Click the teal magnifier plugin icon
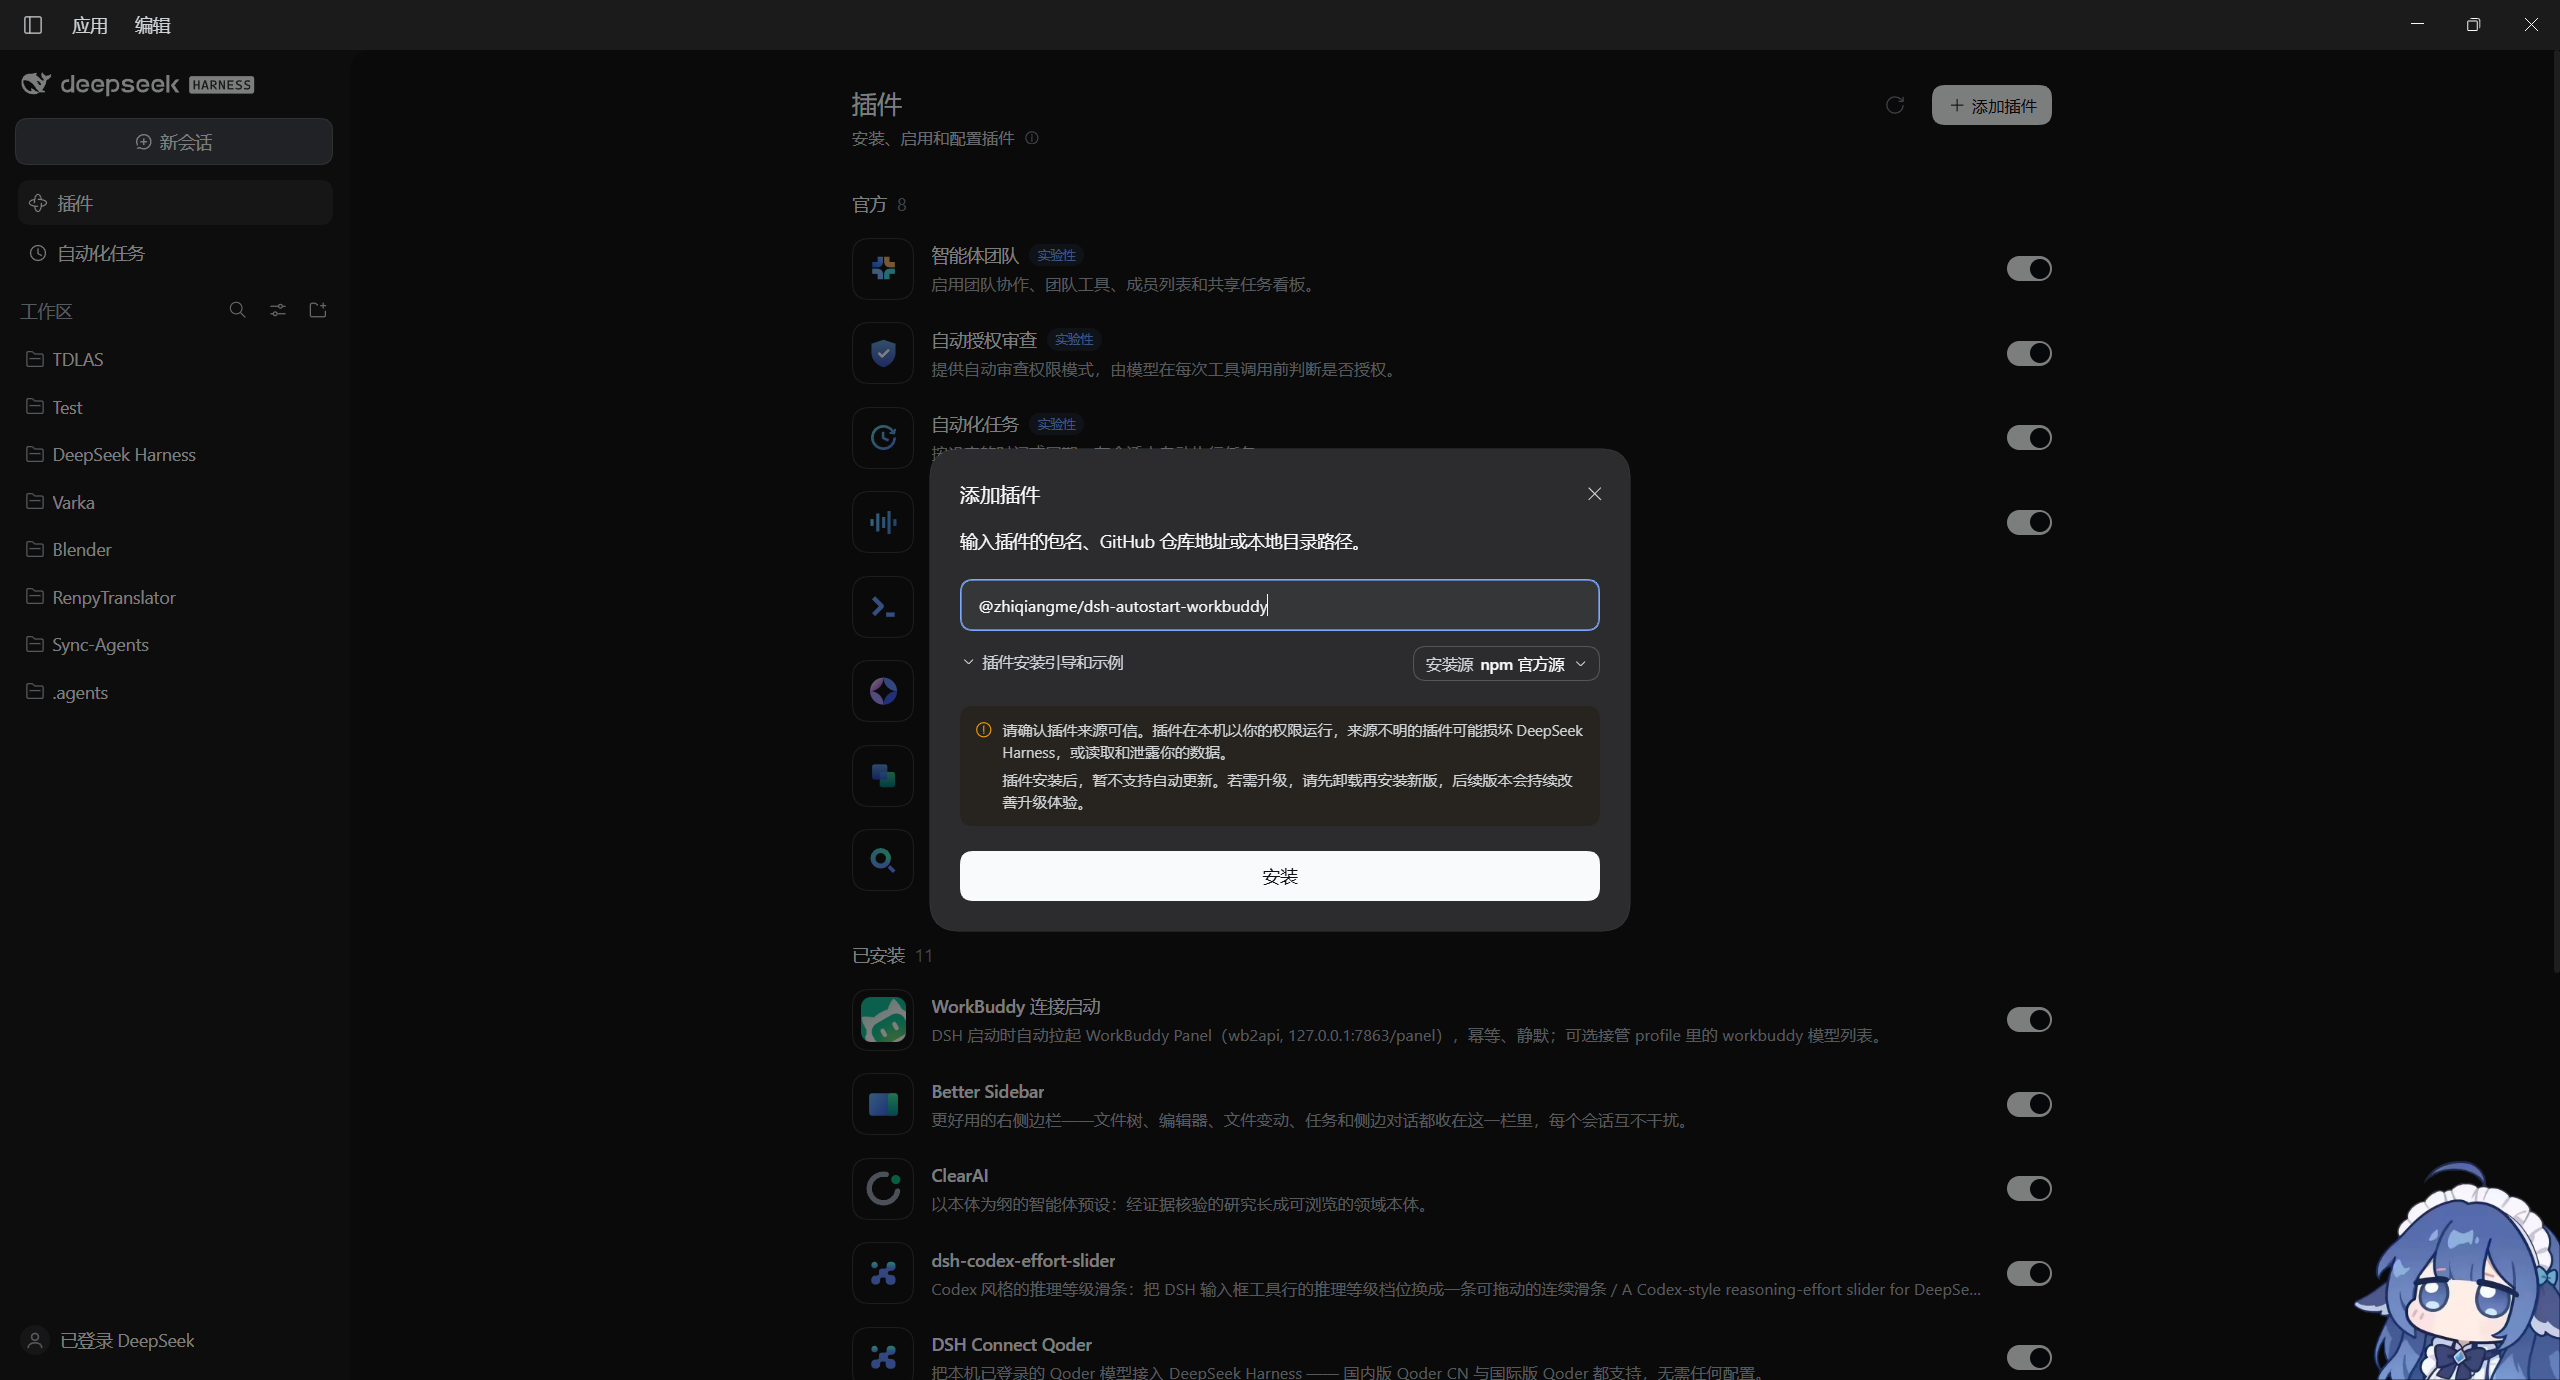Viewport: 2560px width, 1380px height. [x=883, y=860]
